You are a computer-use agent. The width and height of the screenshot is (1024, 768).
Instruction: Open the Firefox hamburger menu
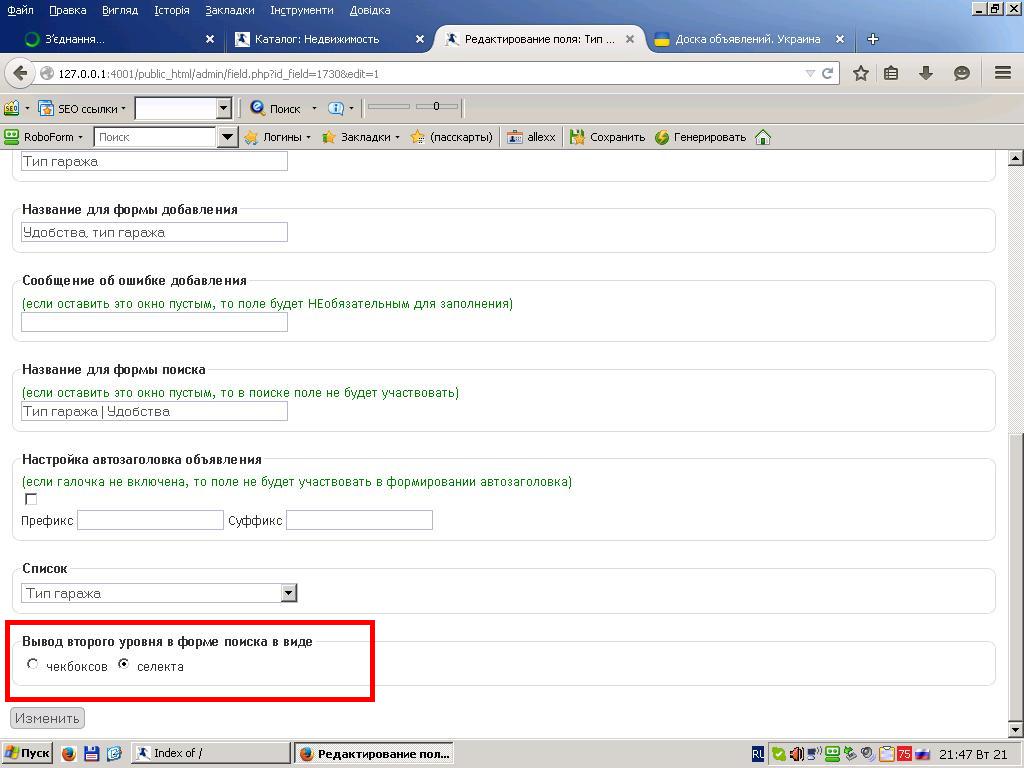[1003, 72]
